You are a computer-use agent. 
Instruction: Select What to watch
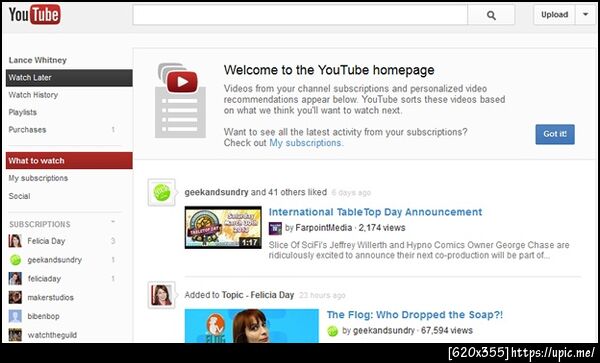pyautogui.click(x=69, y=161)
